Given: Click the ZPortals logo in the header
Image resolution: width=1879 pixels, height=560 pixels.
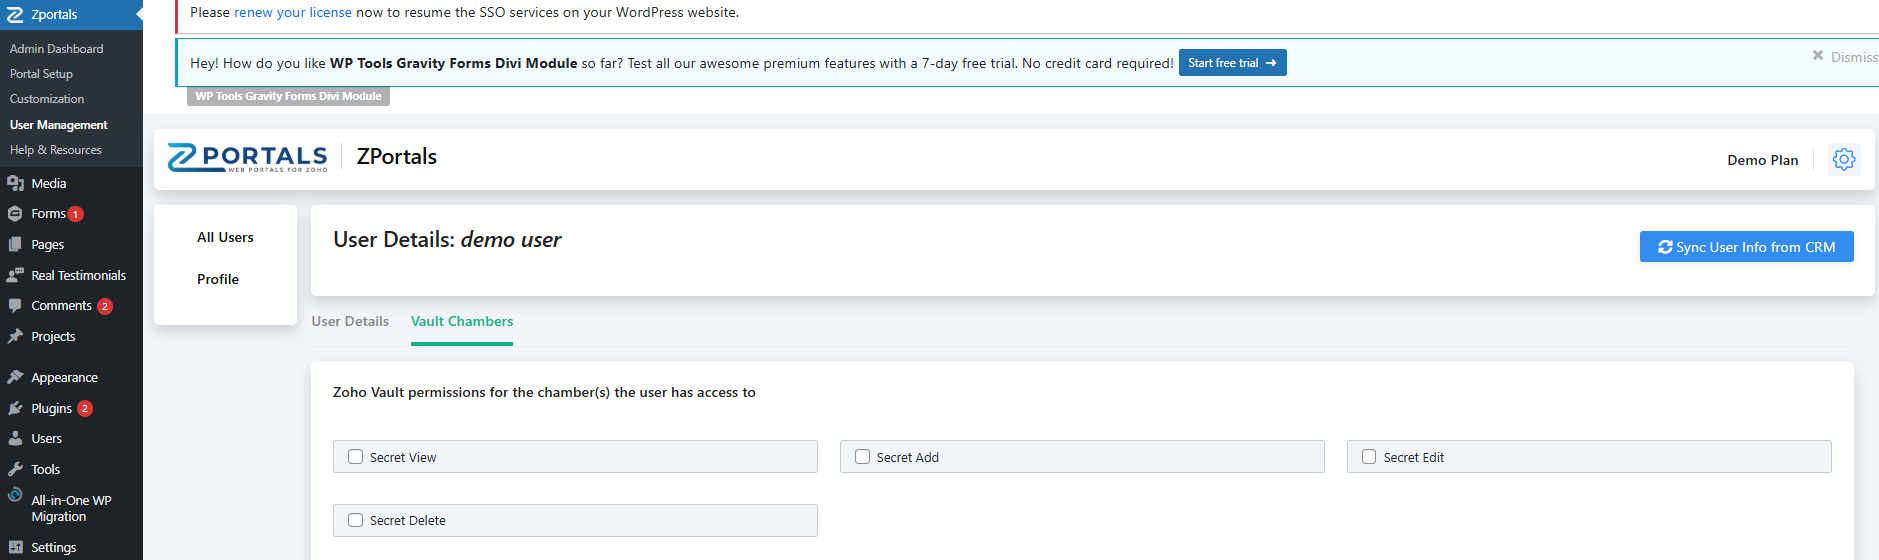Looking at the screenshot, I should tap(247, 158).
